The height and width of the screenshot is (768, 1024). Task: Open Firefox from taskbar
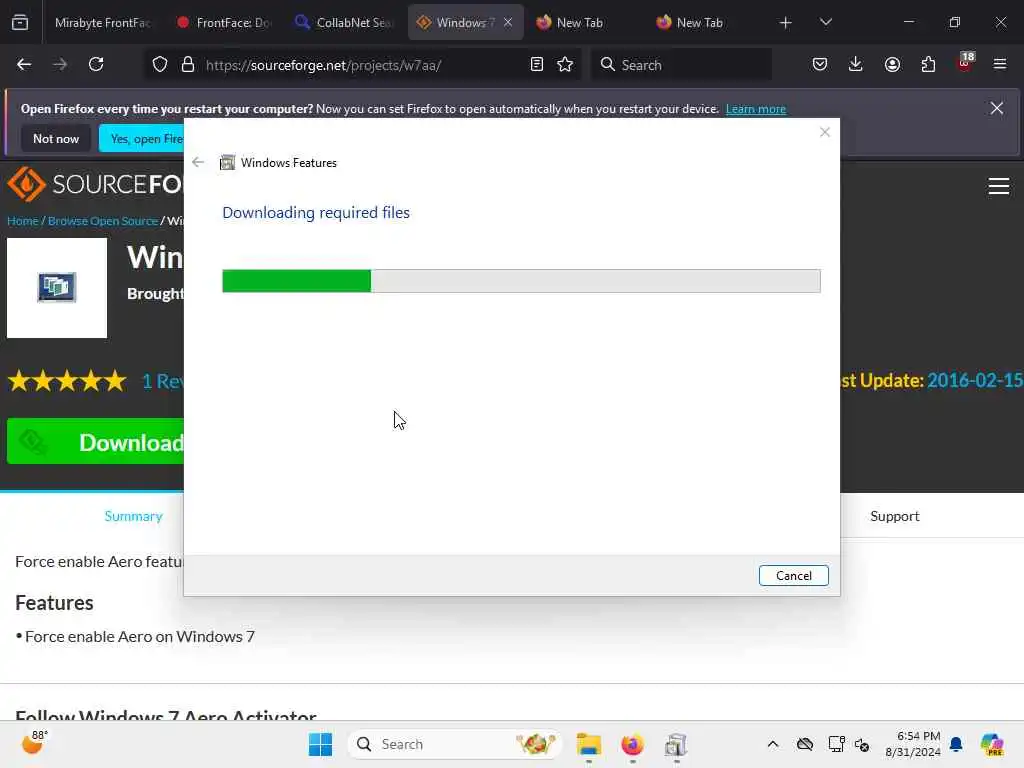click(632, 744)
